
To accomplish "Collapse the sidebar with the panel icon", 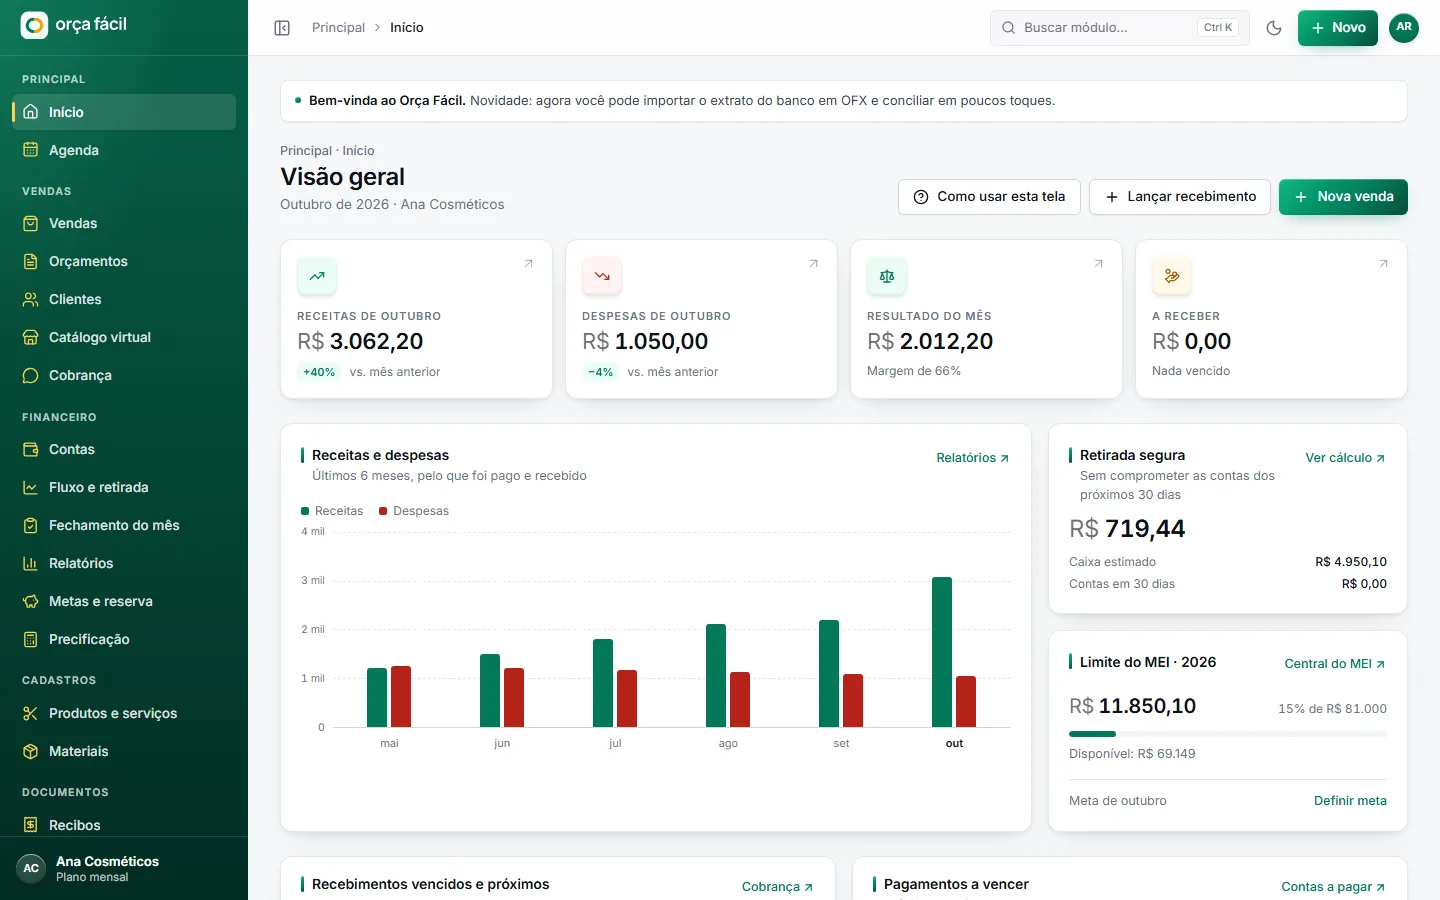I will point(282,28).
